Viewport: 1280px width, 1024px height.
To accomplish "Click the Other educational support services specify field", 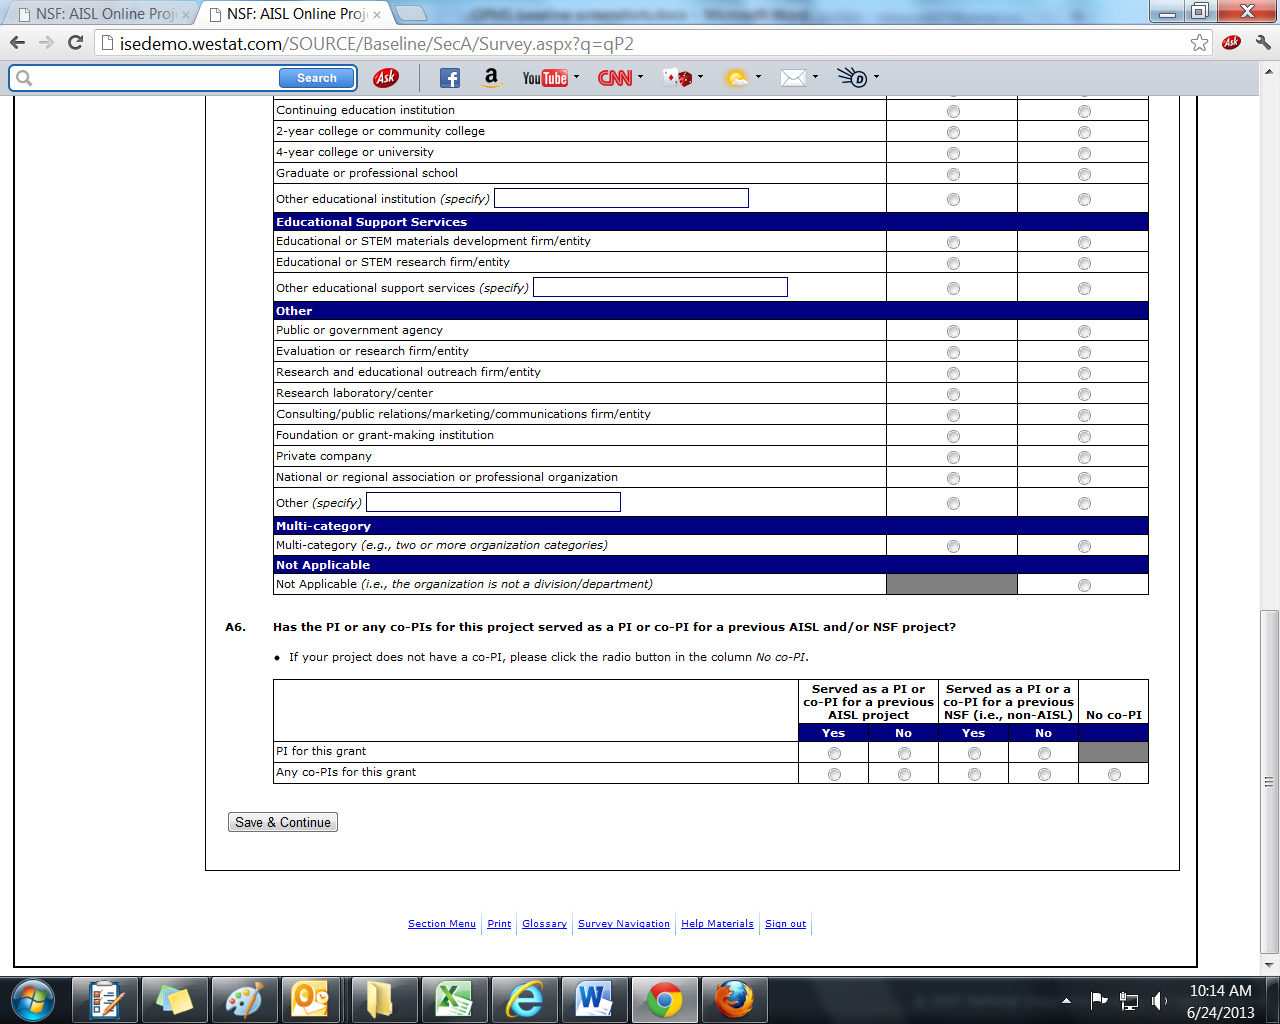I will pyautogui.click(x=660, y=287).
